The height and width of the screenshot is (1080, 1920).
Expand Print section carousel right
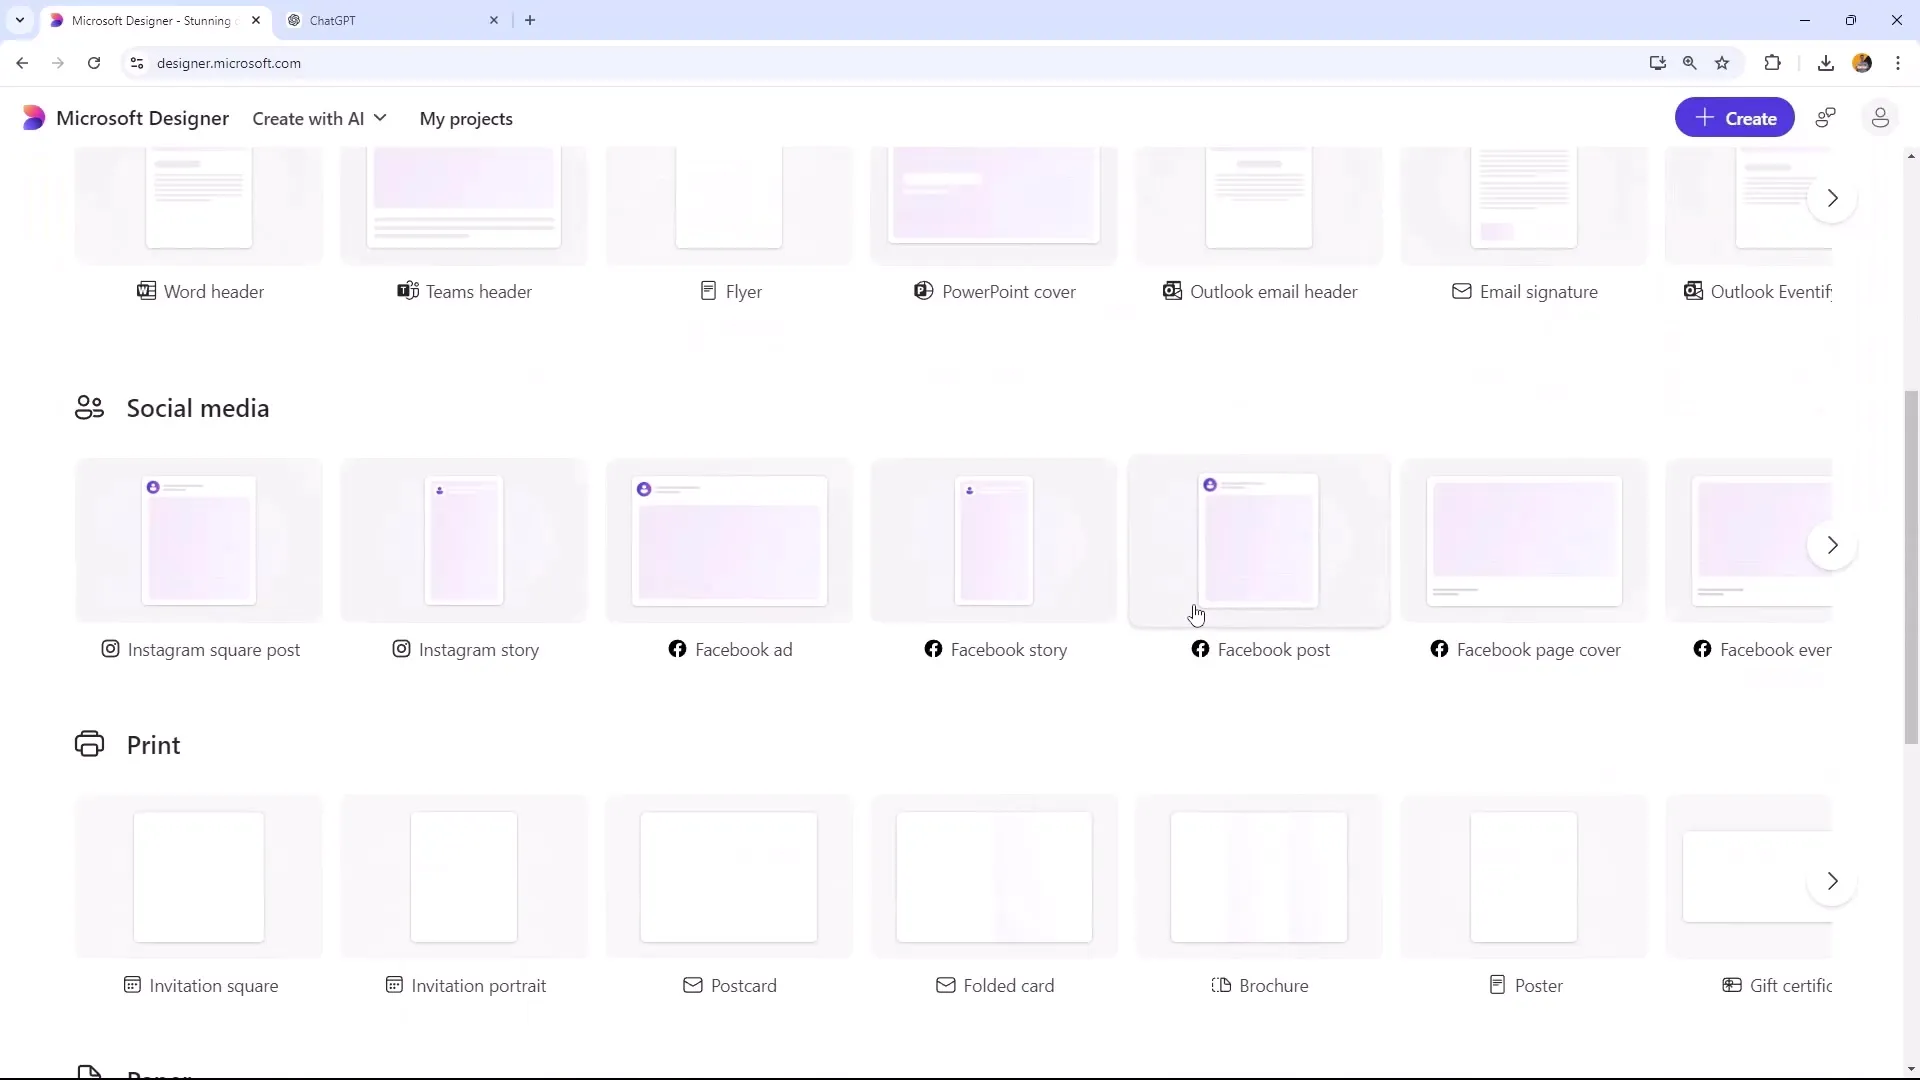coord(1834,881)
